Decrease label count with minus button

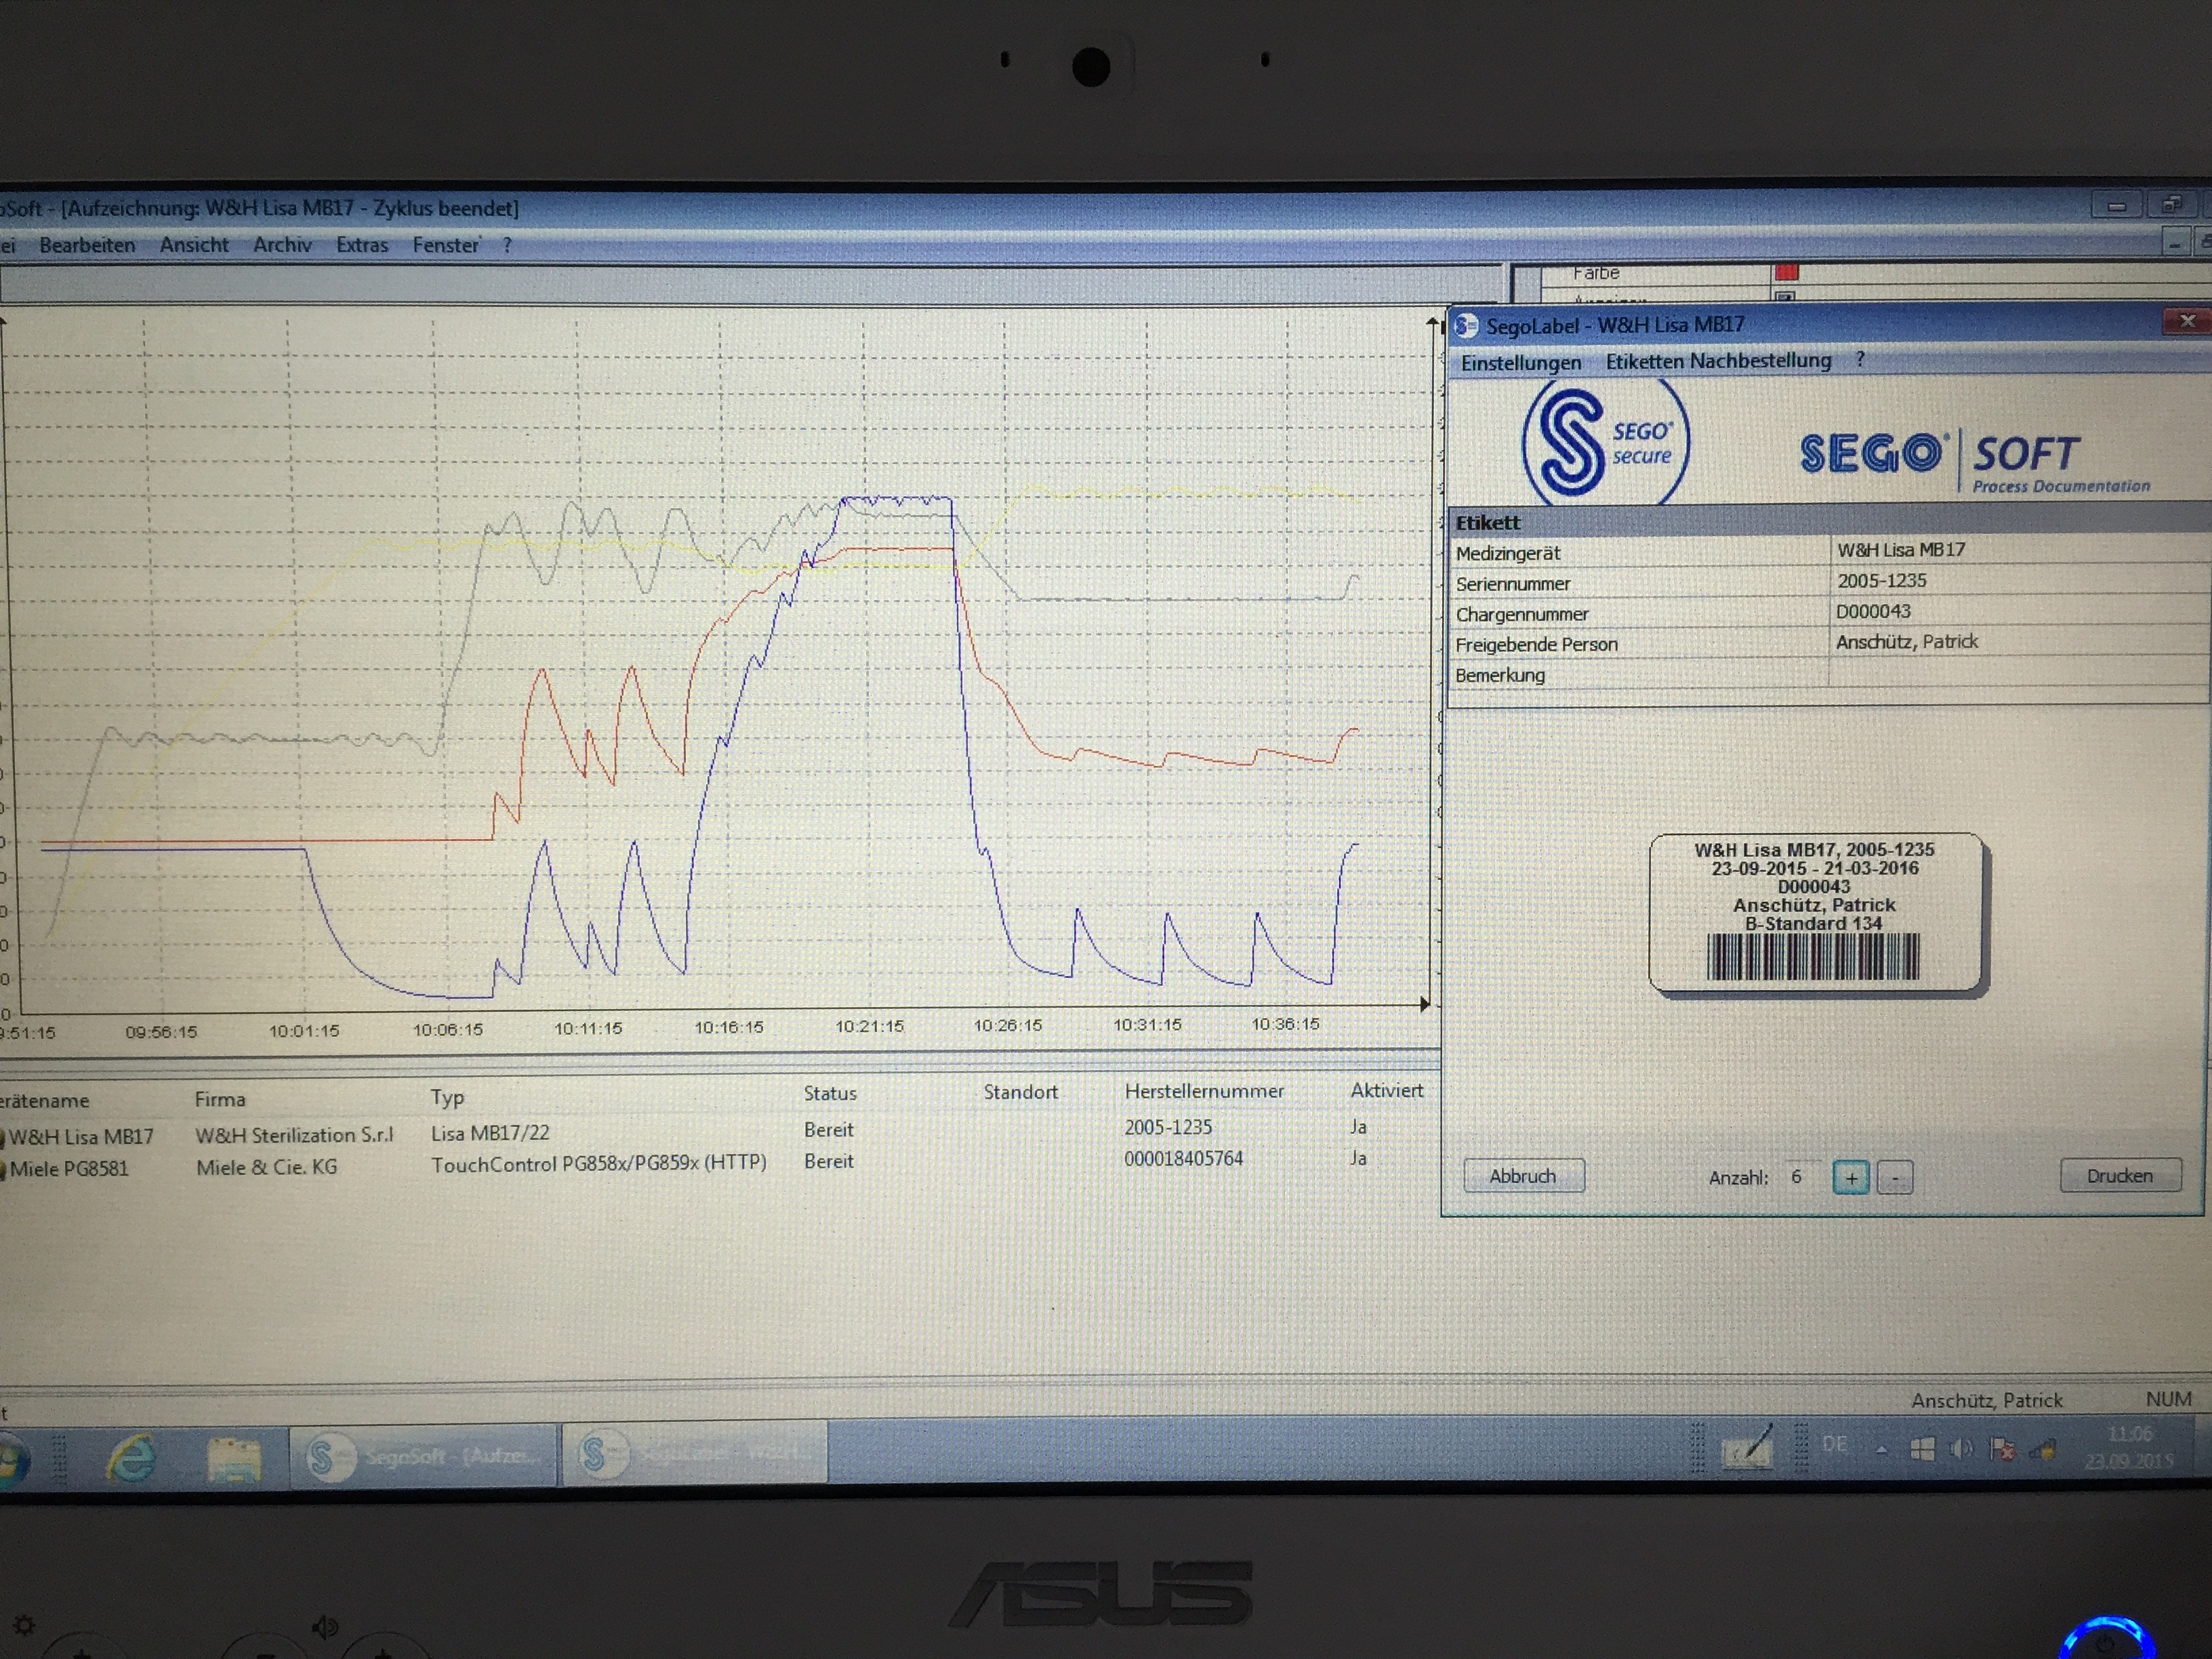pos(1895,1178)
